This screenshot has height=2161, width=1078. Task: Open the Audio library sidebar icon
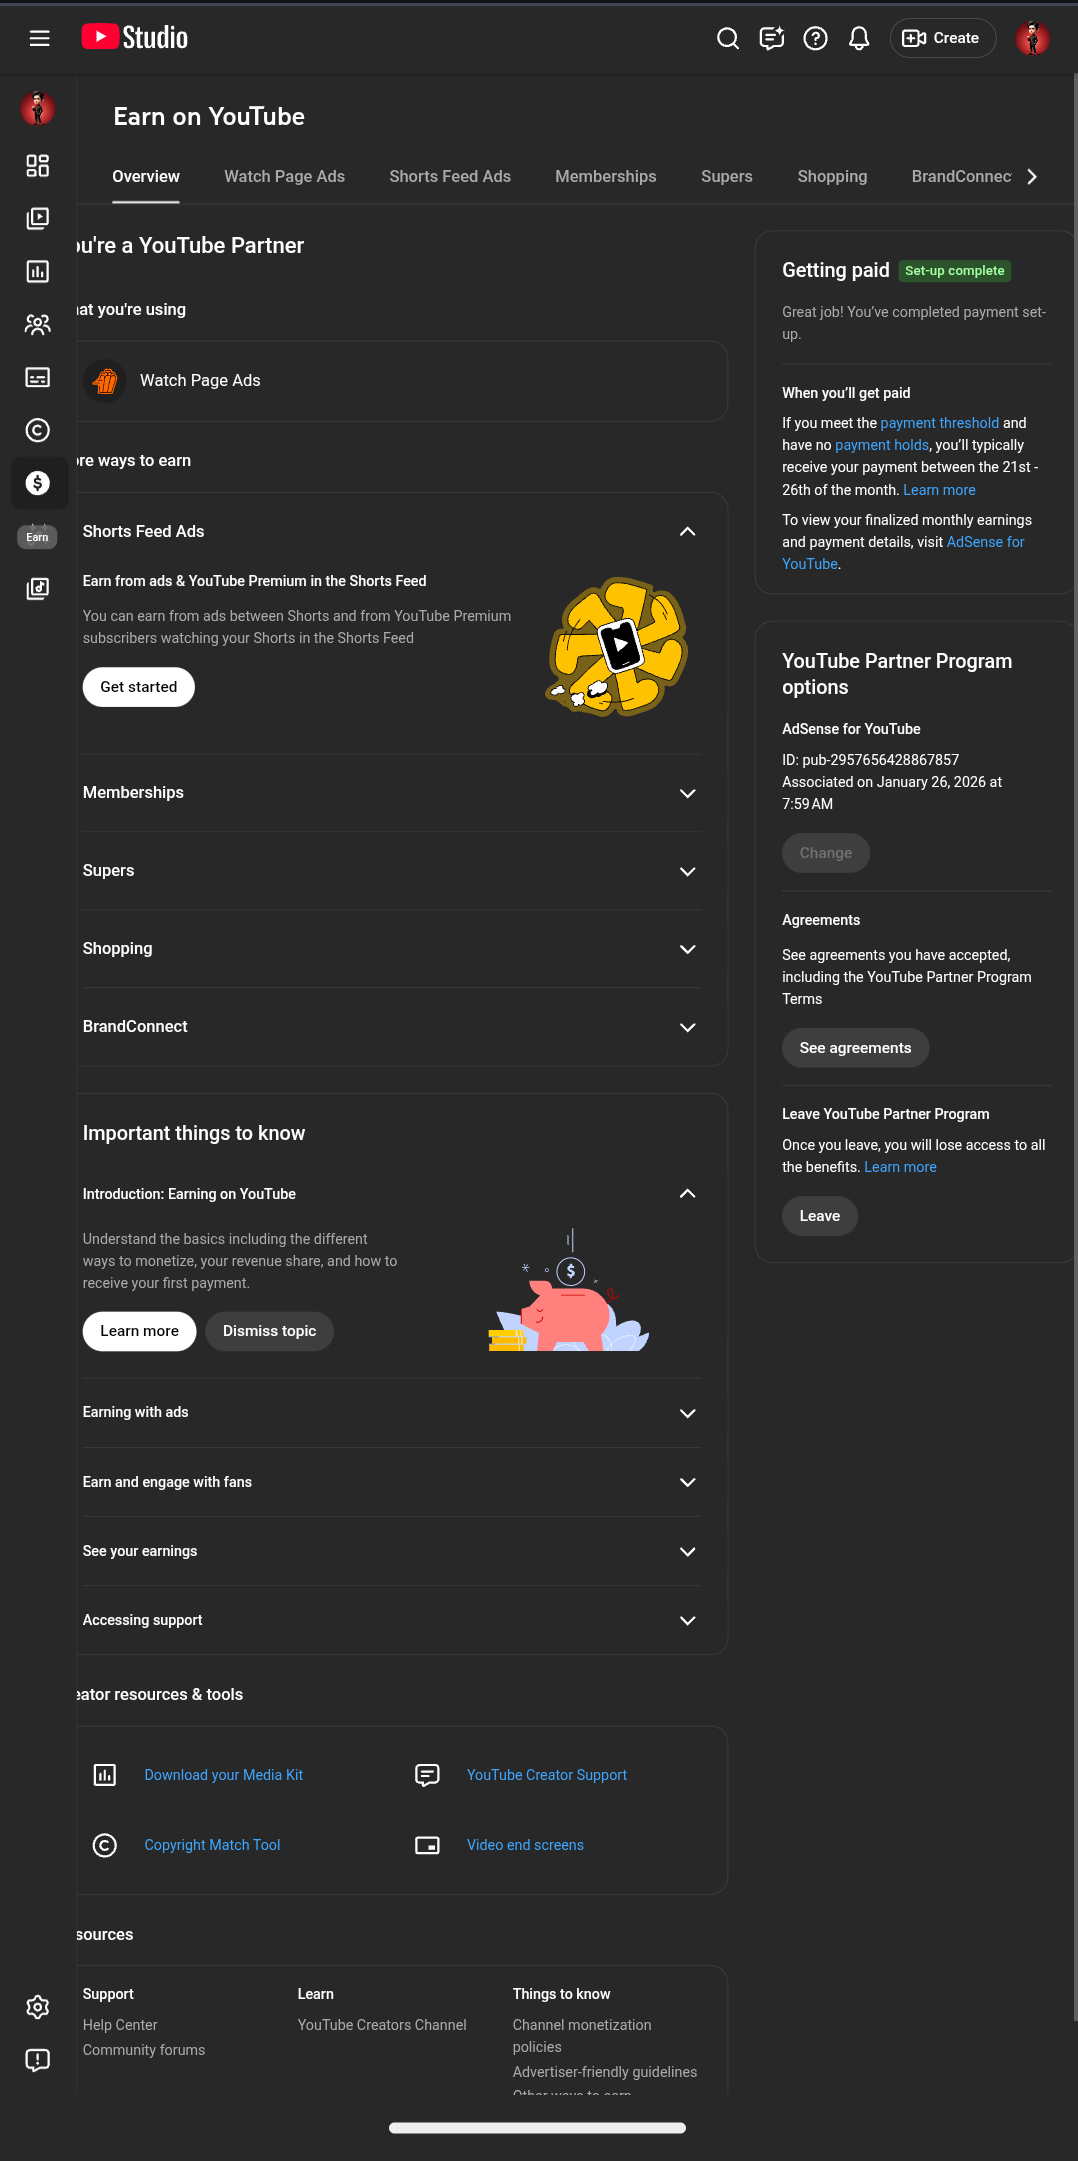click(38, 588)
